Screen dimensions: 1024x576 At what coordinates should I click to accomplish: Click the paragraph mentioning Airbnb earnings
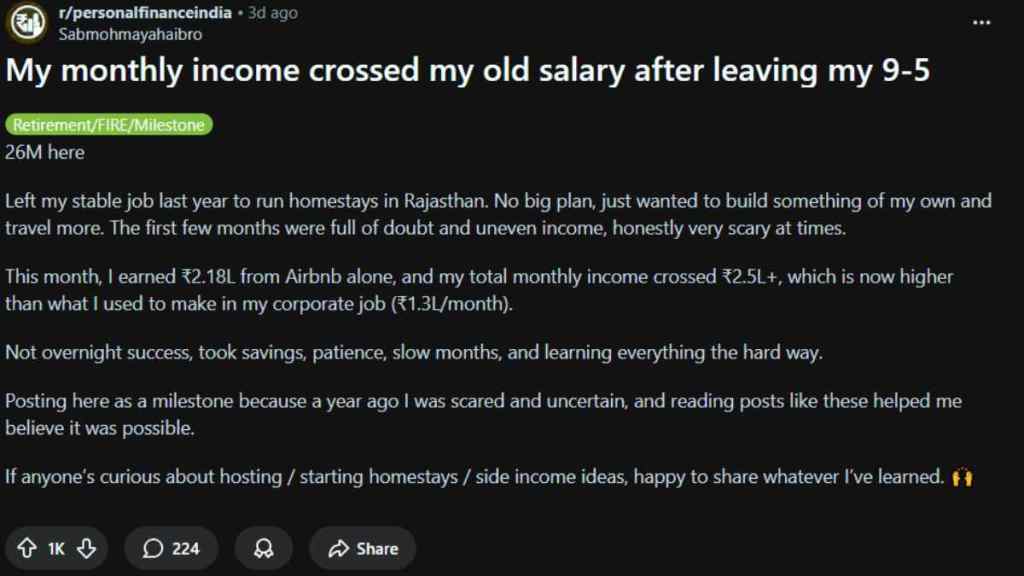[479, 289]
